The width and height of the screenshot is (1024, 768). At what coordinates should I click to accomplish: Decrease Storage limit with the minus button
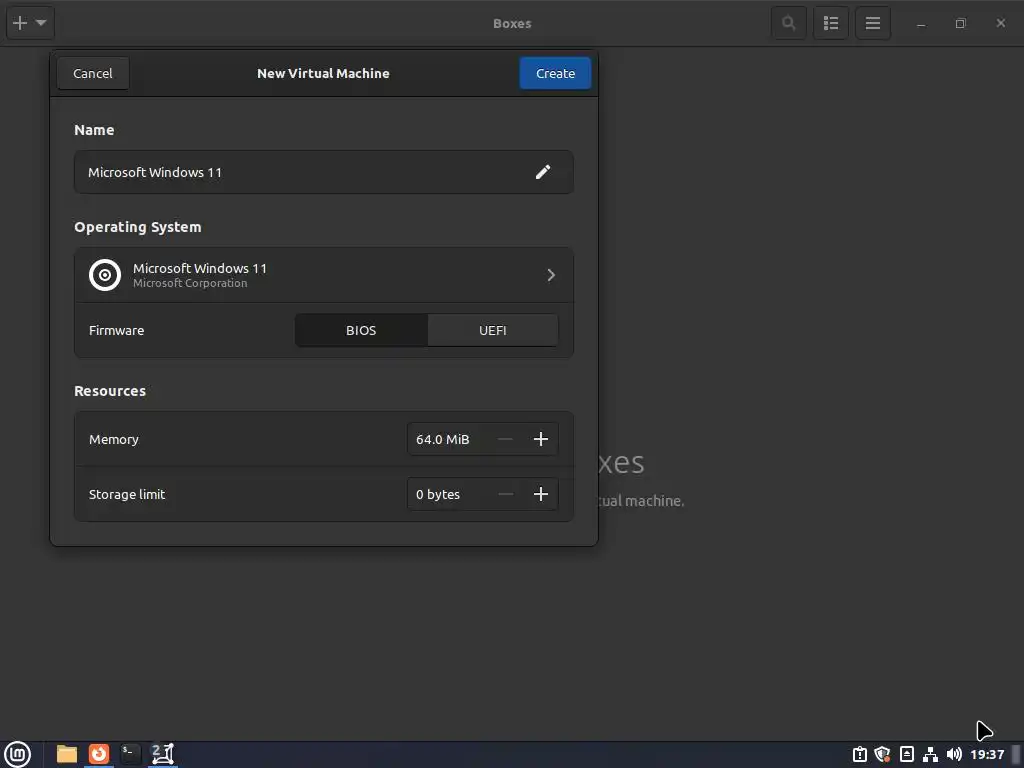(x=505, y=494)
